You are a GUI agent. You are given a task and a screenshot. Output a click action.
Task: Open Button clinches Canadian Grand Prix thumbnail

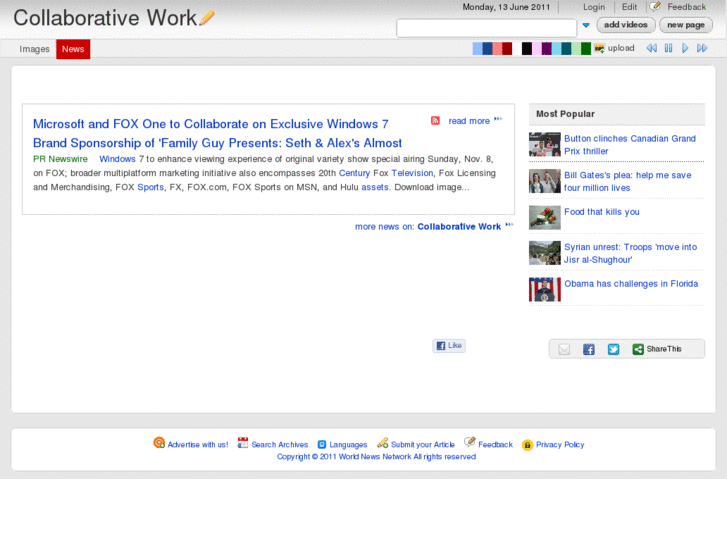[545, 144]
